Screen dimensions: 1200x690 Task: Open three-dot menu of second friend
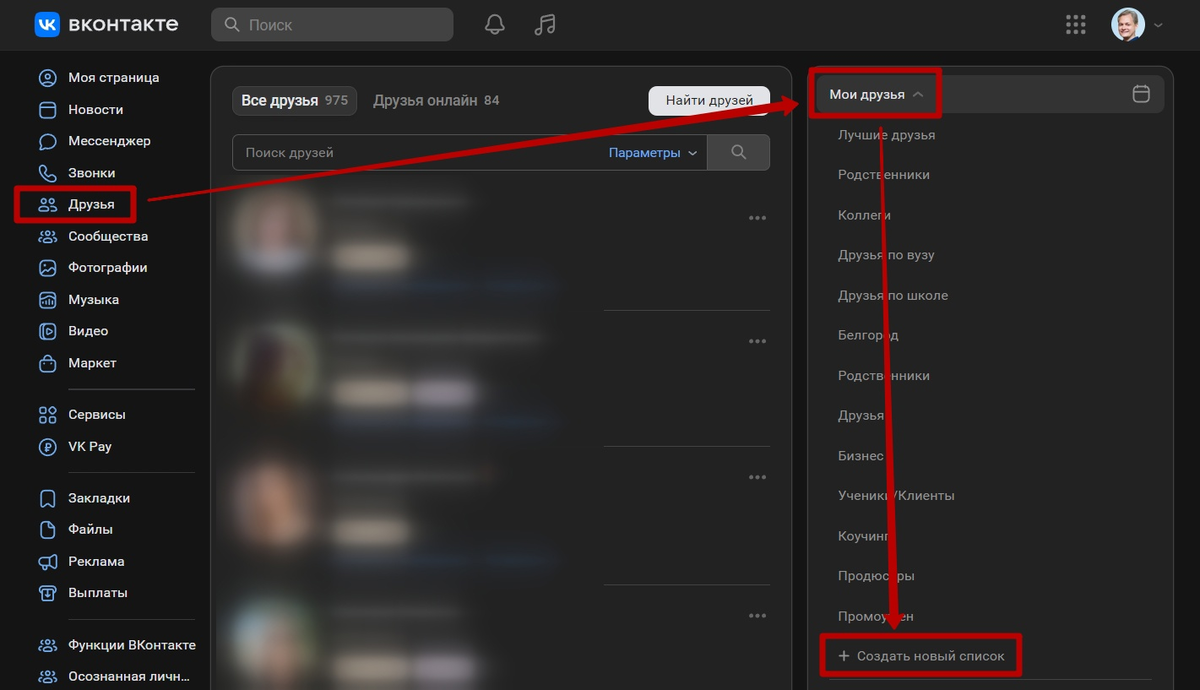click(758, 341)
